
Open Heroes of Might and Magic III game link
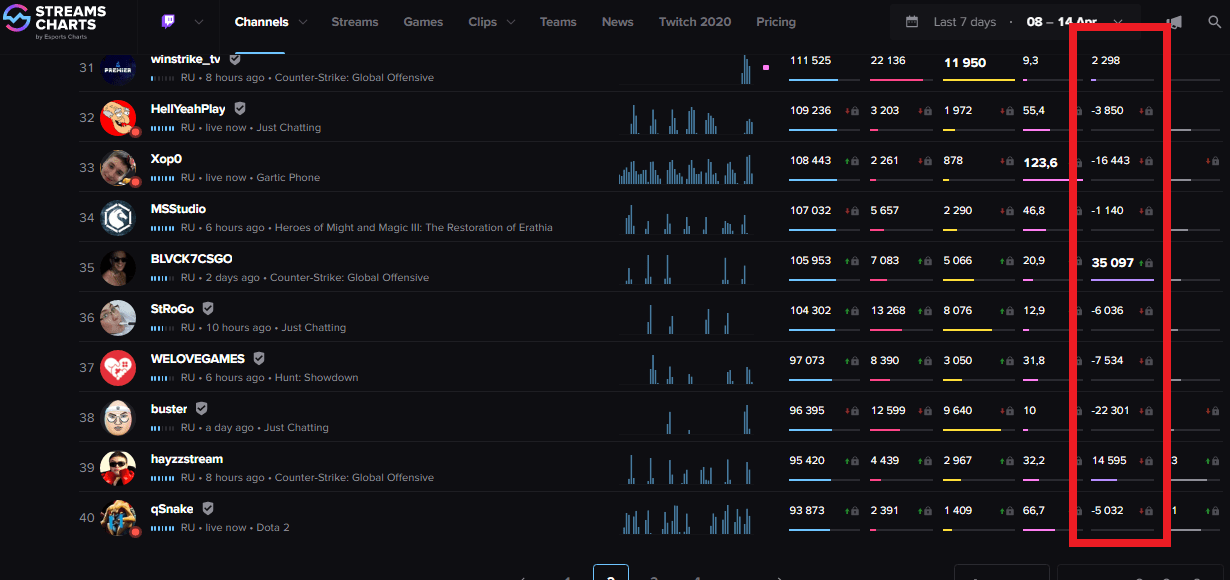[414, 228]
